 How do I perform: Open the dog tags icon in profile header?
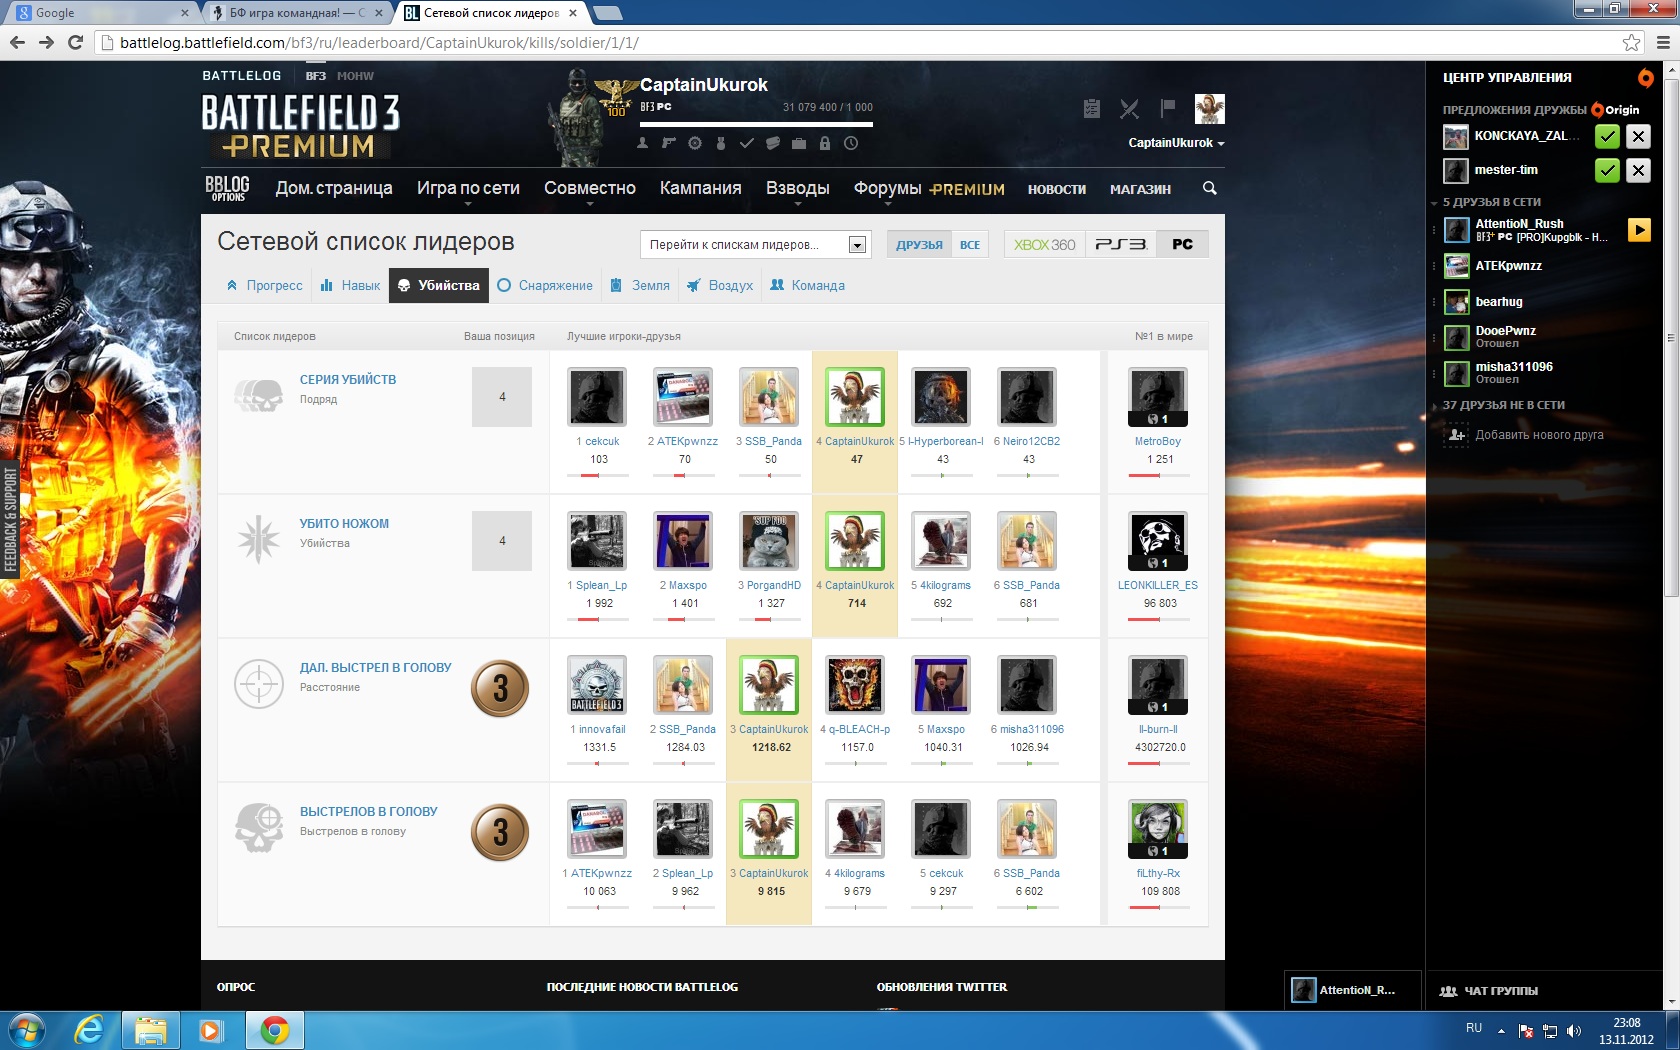[x=772, y=143]
